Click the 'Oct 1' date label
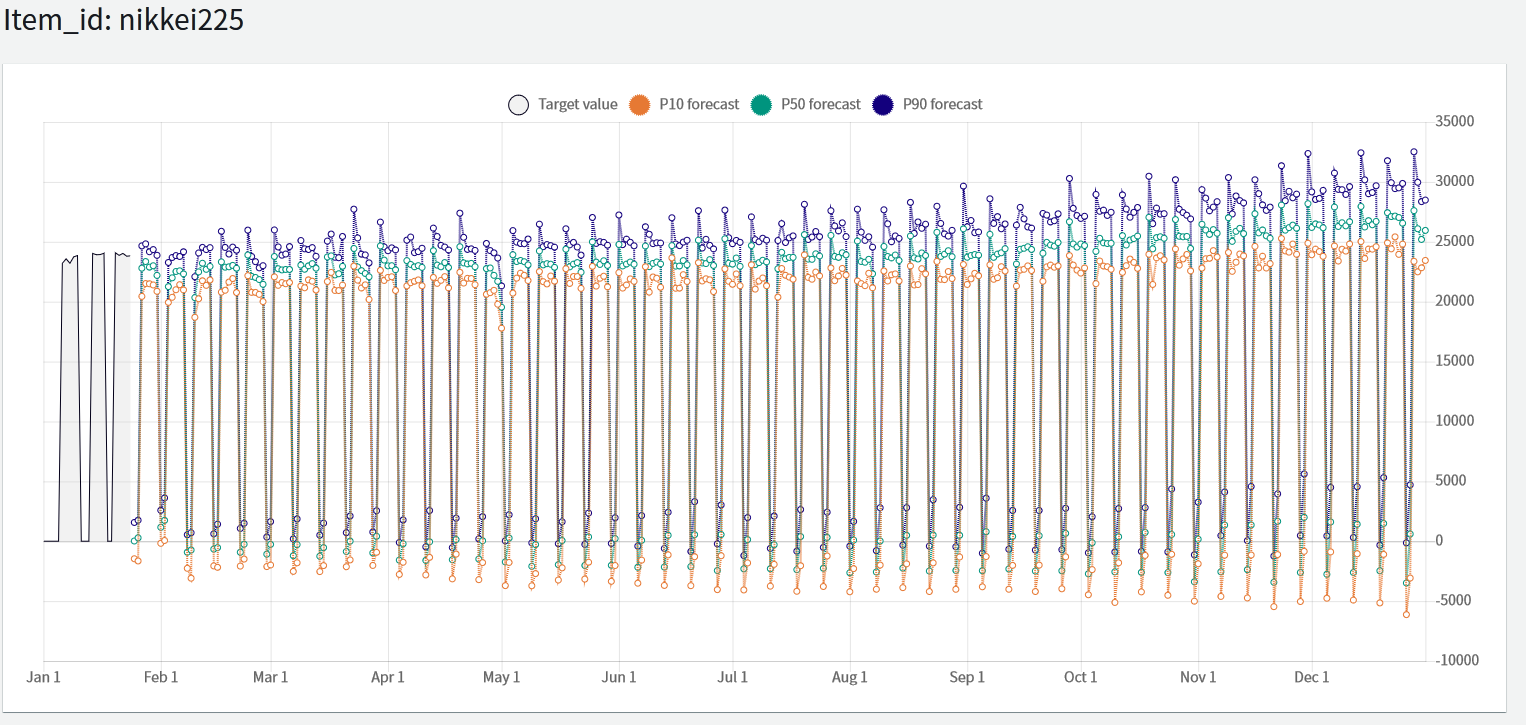The width and height of the screenshot is (1526, 725). pos(1081,677)
